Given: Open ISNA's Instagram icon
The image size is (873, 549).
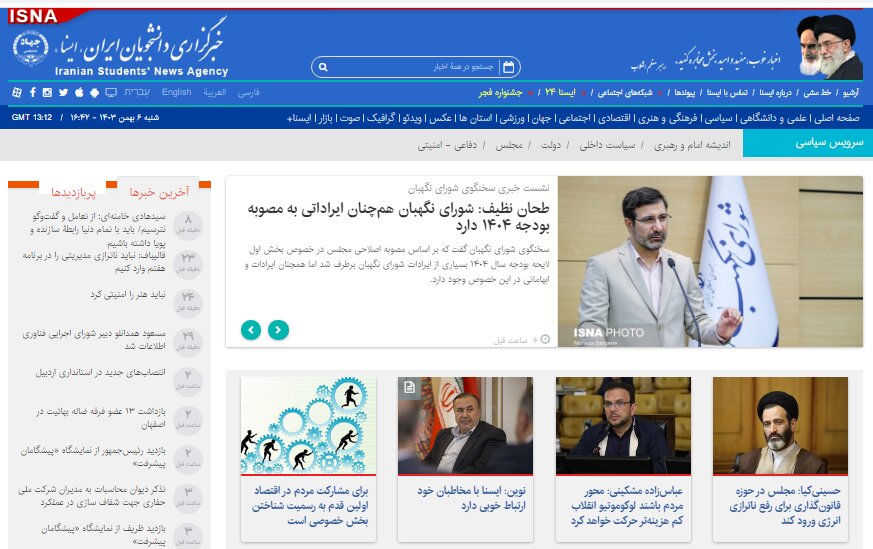Looking at the screenshot, I should [47, 92].
